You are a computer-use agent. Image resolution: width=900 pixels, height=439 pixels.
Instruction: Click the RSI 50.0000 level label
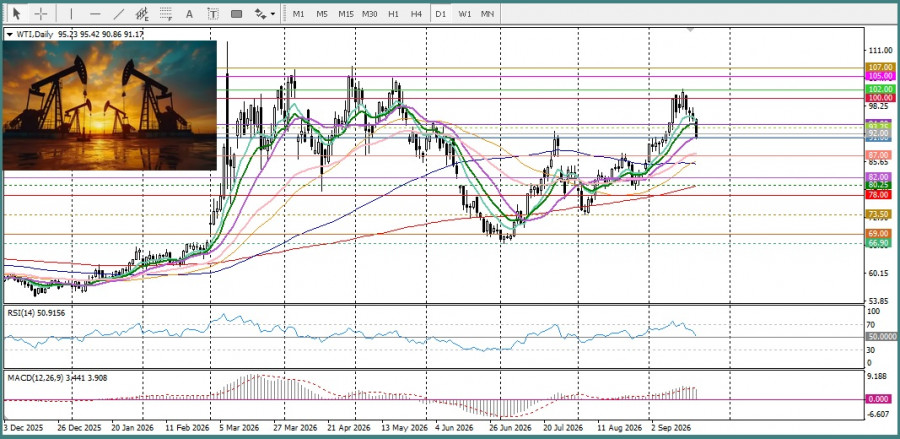880,337
